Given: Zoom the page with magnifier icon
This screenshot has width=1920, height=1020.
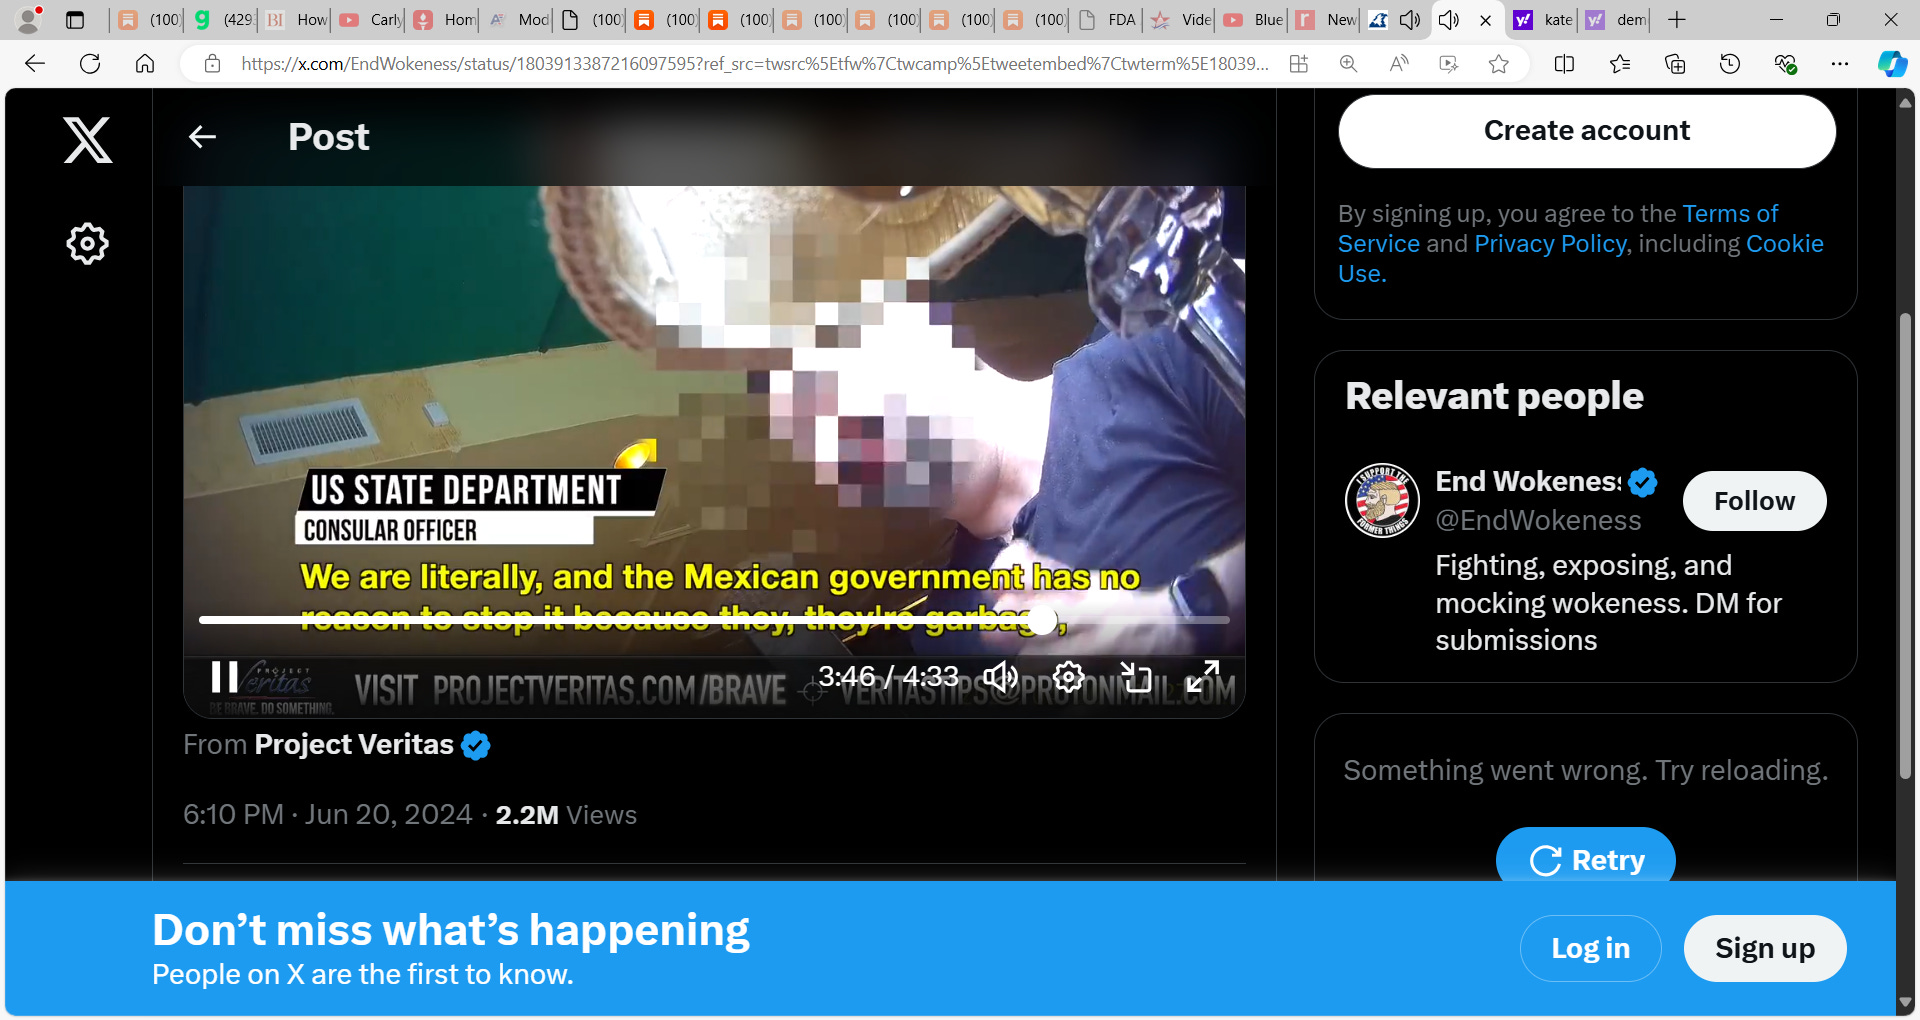Looking at the screenshot, I should pos(1348,64).
